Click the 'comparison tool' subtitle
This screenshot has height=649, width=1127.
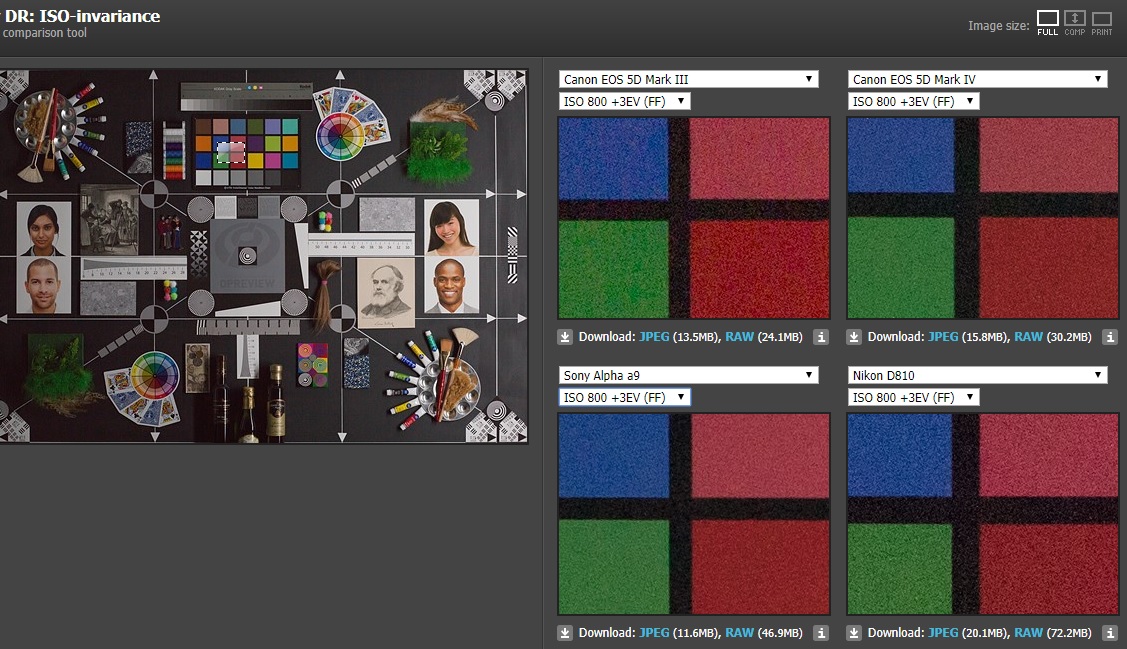tap(45, 33)
